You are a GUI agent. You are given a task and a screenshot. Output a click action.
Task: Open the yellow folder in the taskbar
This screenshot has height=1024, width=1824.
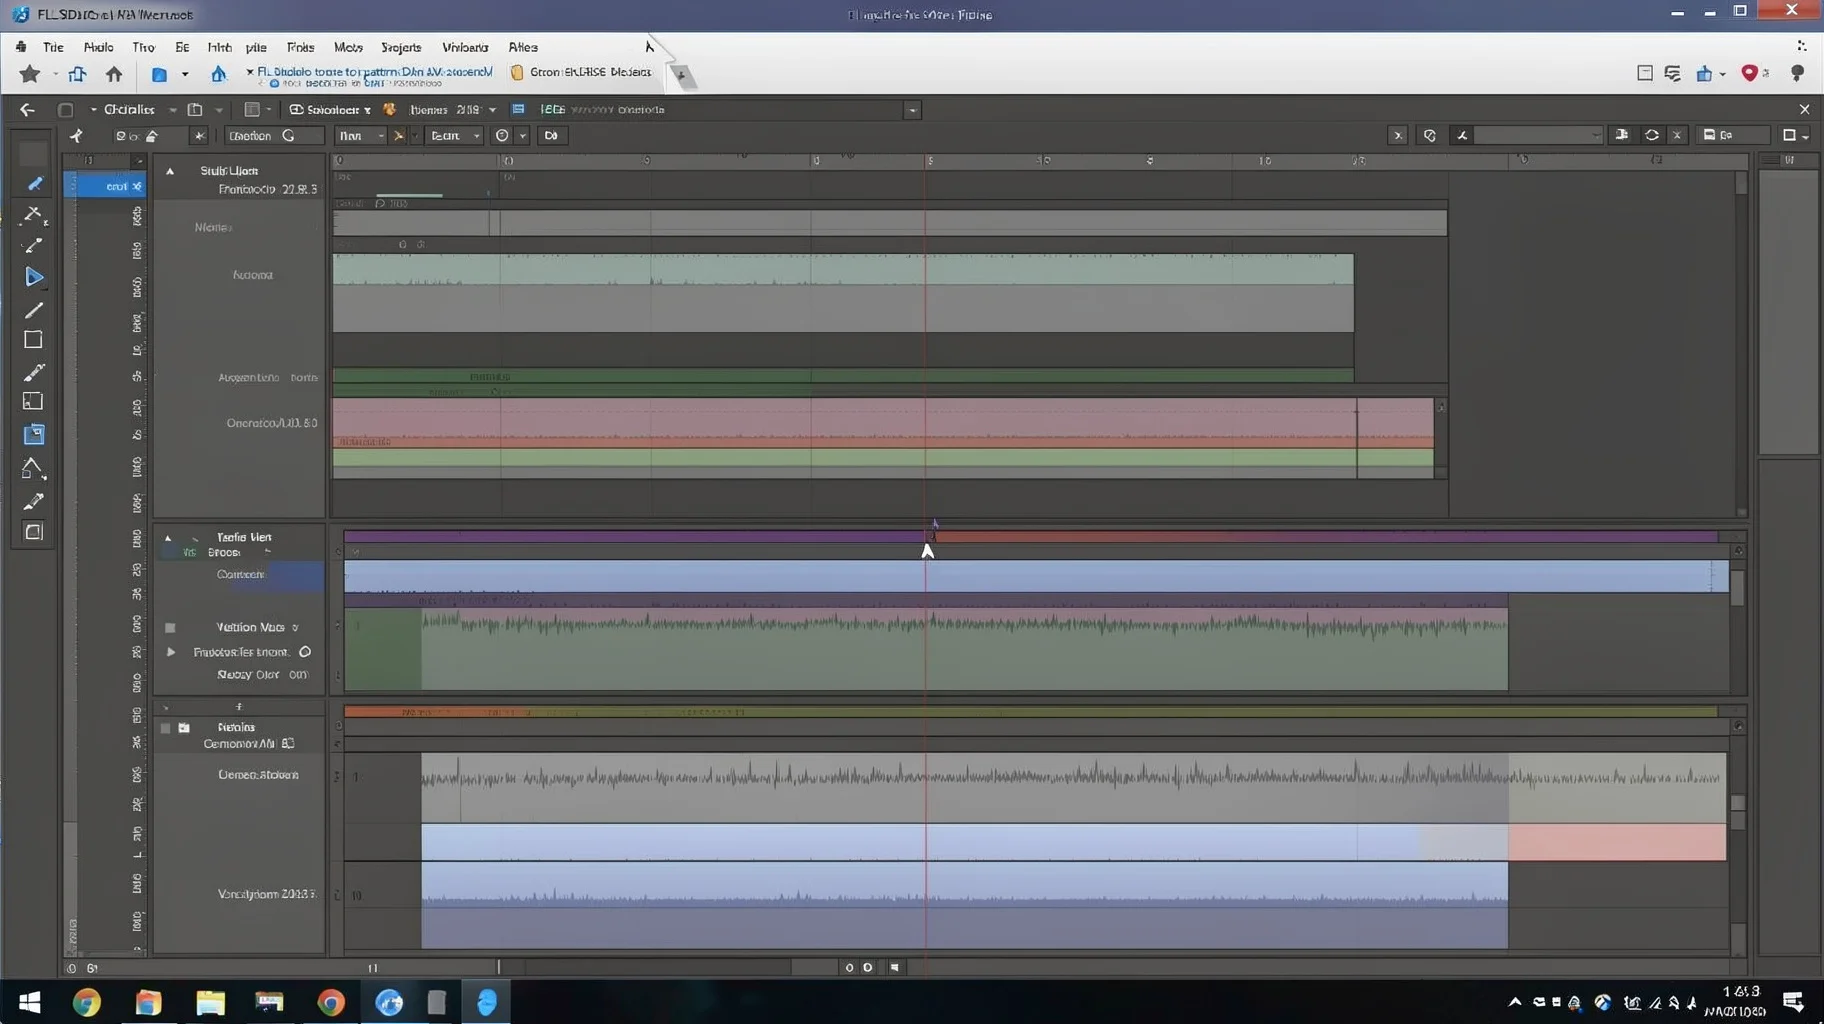coord(210,1002)
